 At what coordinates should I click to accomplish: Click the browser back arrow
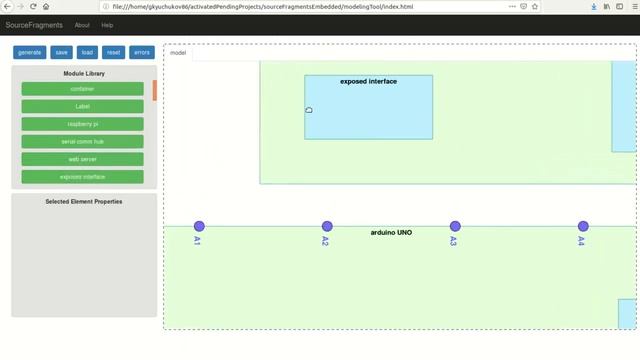point(7,7)
